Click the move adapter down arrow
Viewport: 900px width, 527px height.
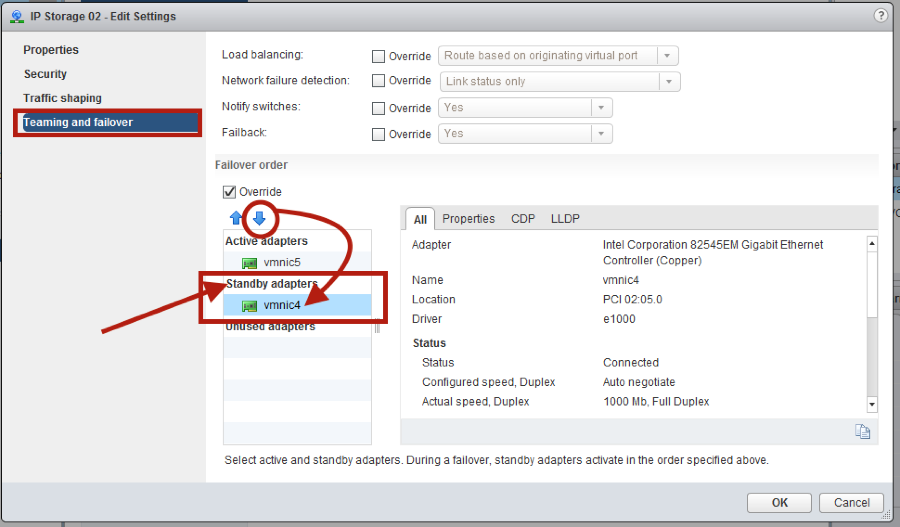click(259, 218)
